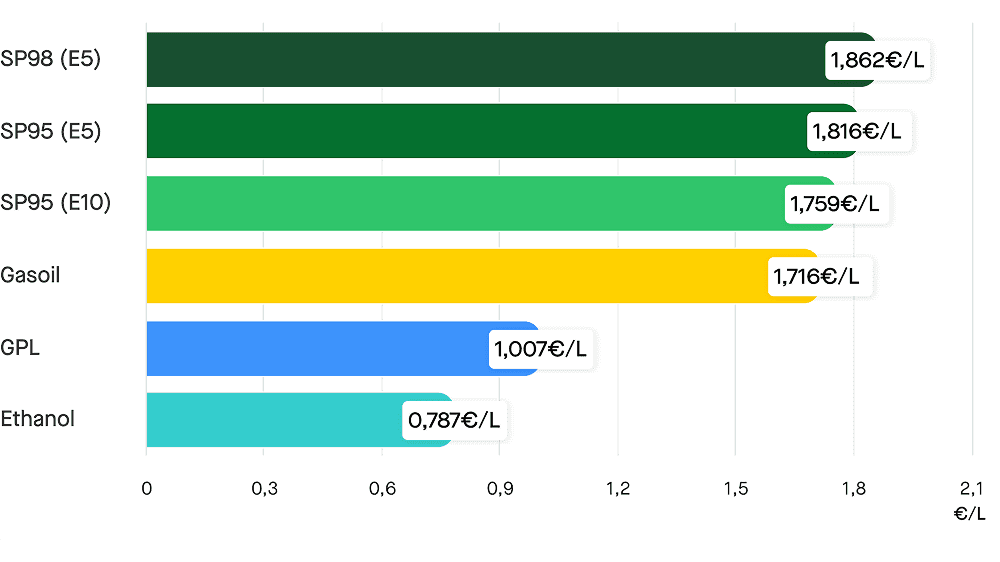Select the green SP95 (E5) bar
This screenshot has width=1000, height=562.
[x=470, y=131]
